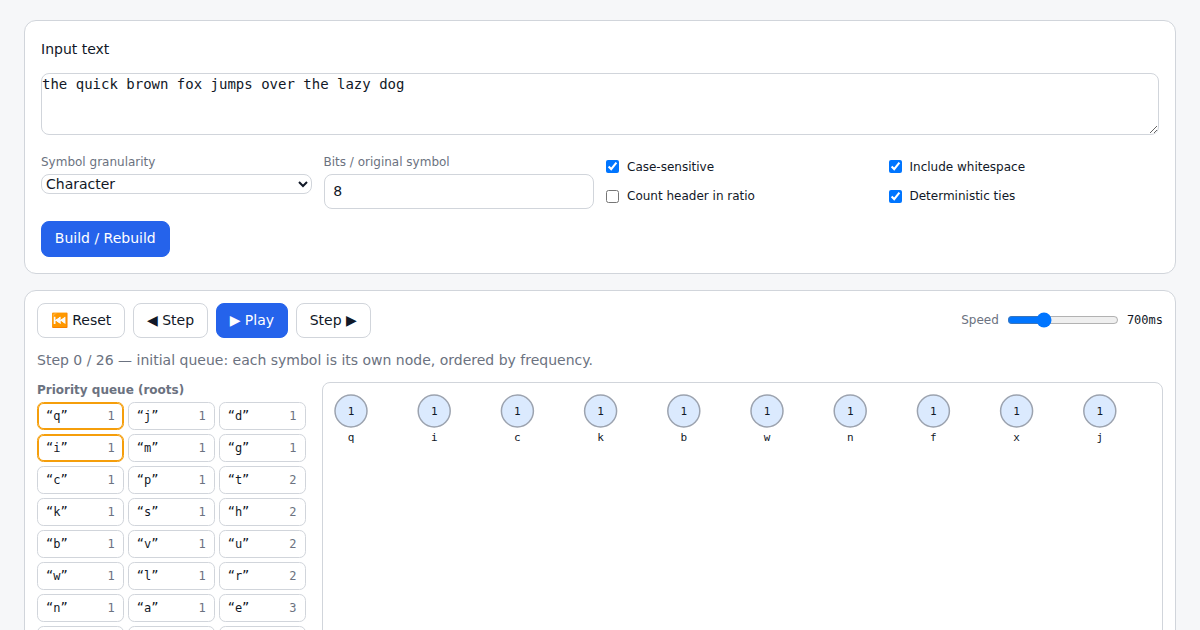Click queue entry "r" with count 2
This screenshot has width=1200, height=630.
click(262, 576)
